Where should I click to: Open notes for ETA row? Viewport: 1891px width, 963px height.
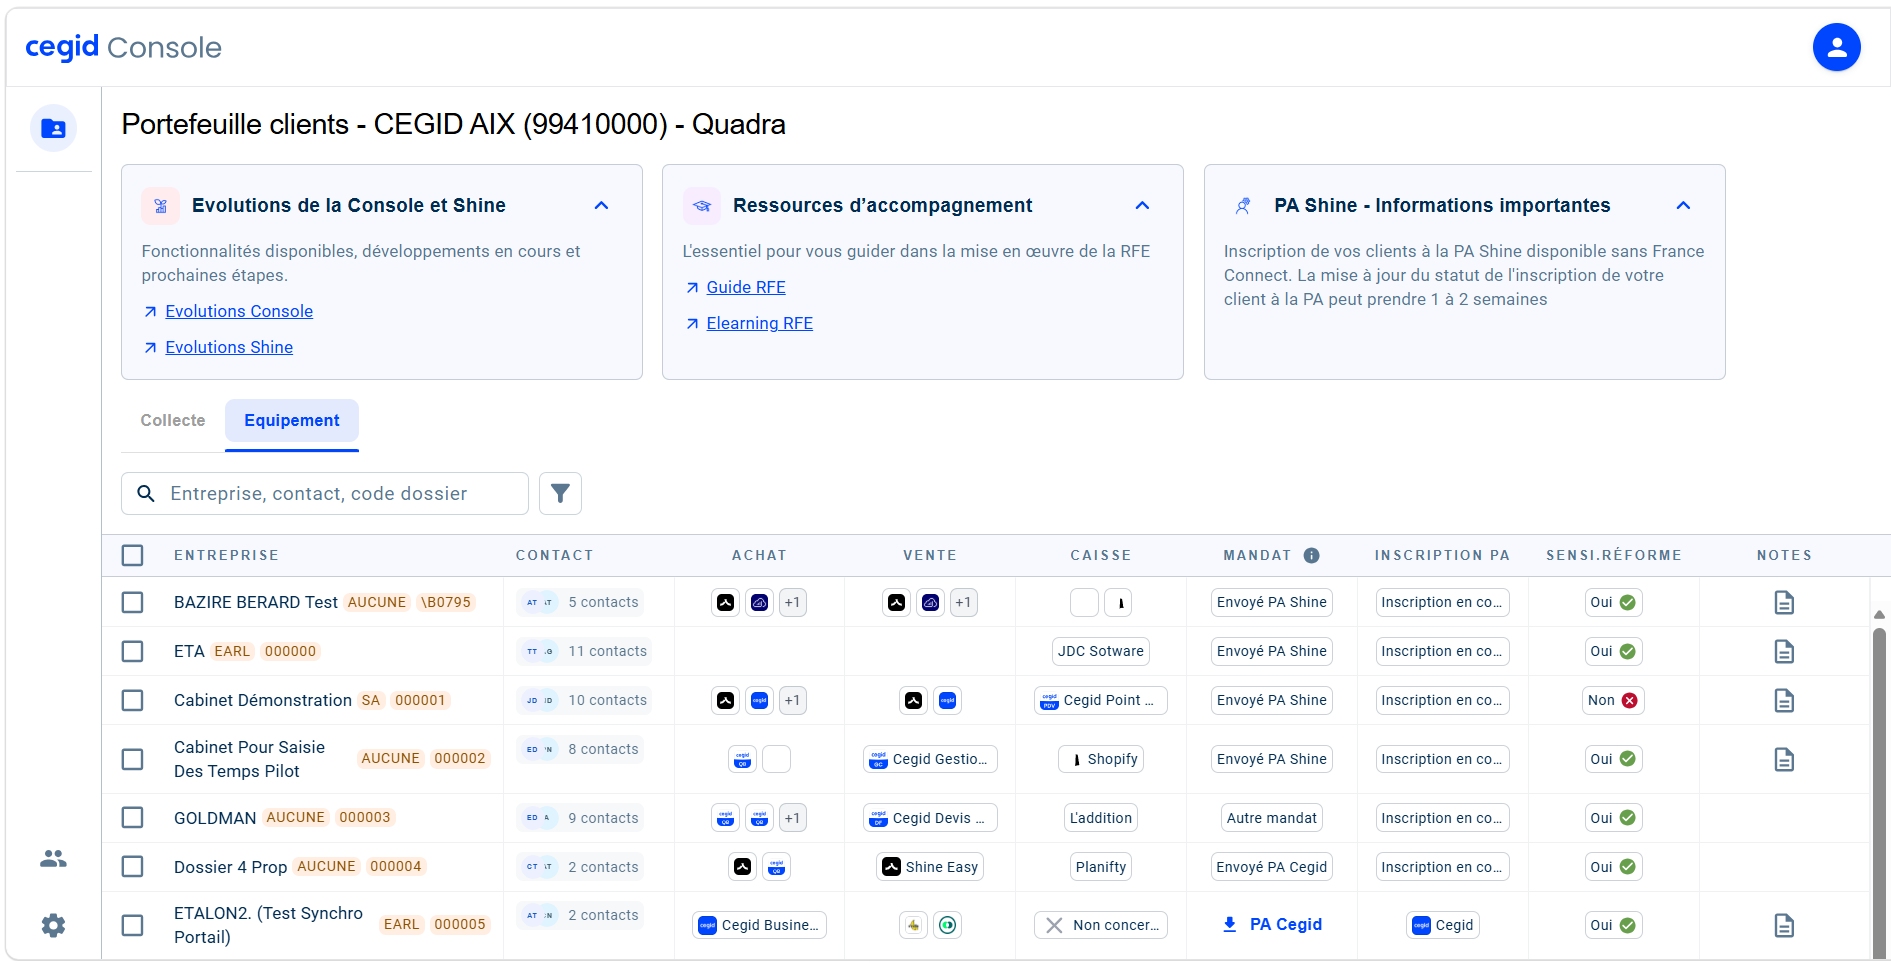[1784, 651]
